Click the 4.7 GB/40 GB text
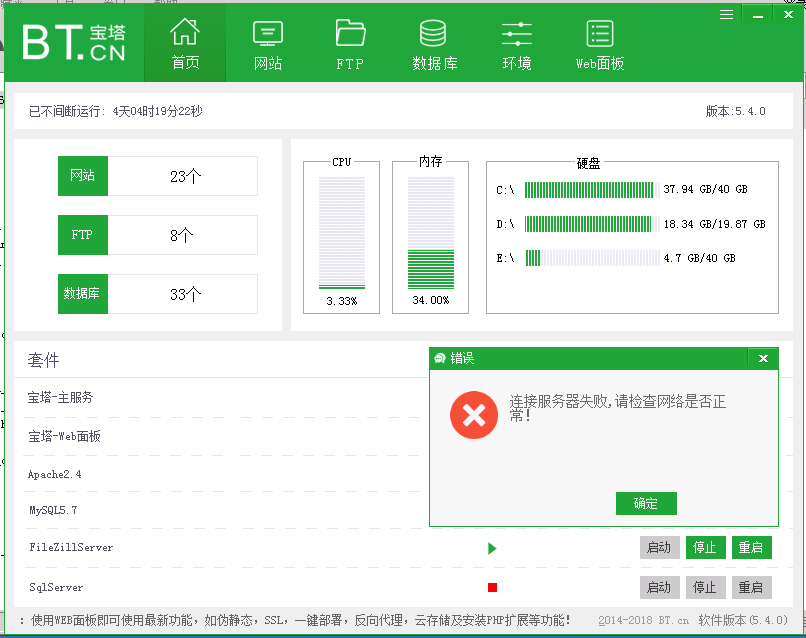The image size is (806, 638). (699, 258)
